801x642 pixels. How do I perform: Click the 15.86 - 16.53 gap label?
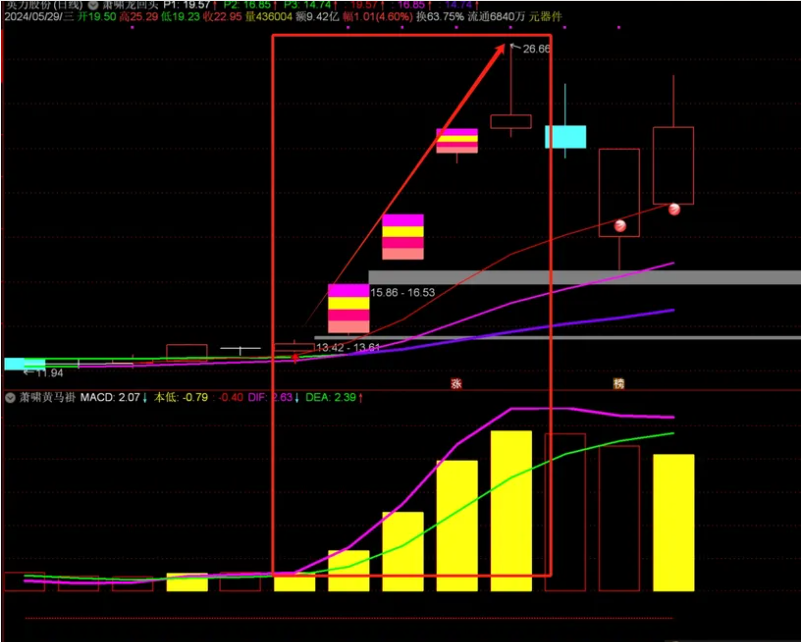coord(403,292)
